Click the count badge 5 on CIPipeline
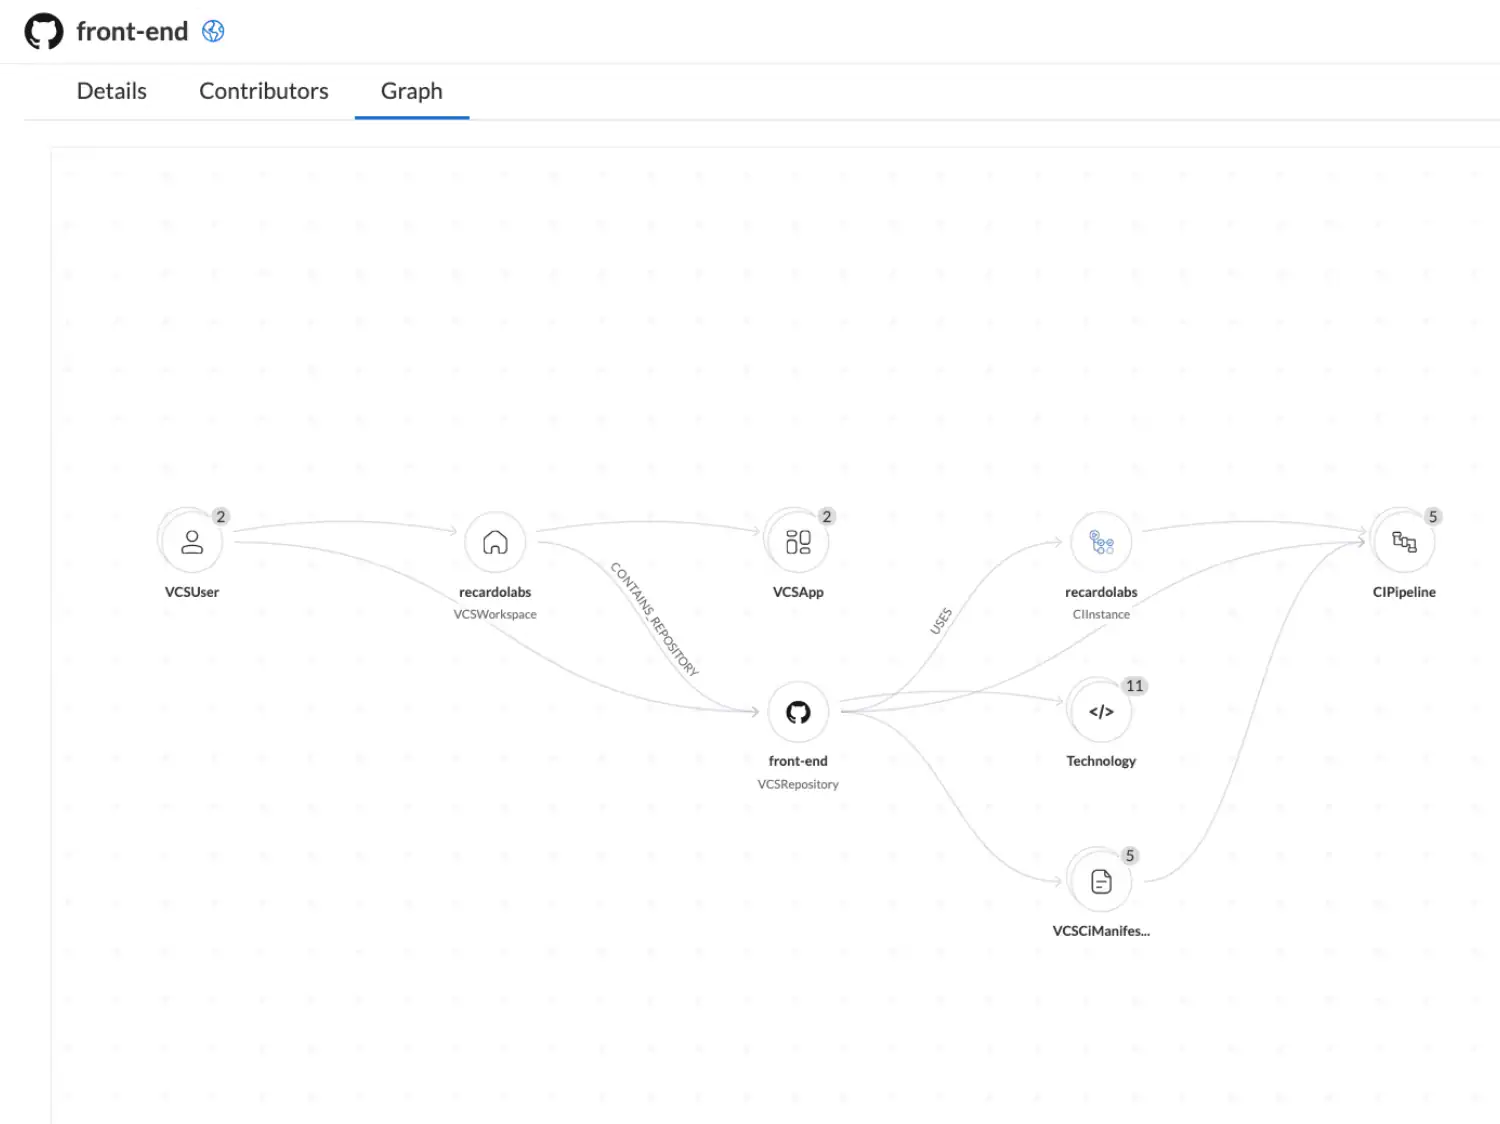The width and height of the screenshot is (1500, 1124). (1433, 516)
